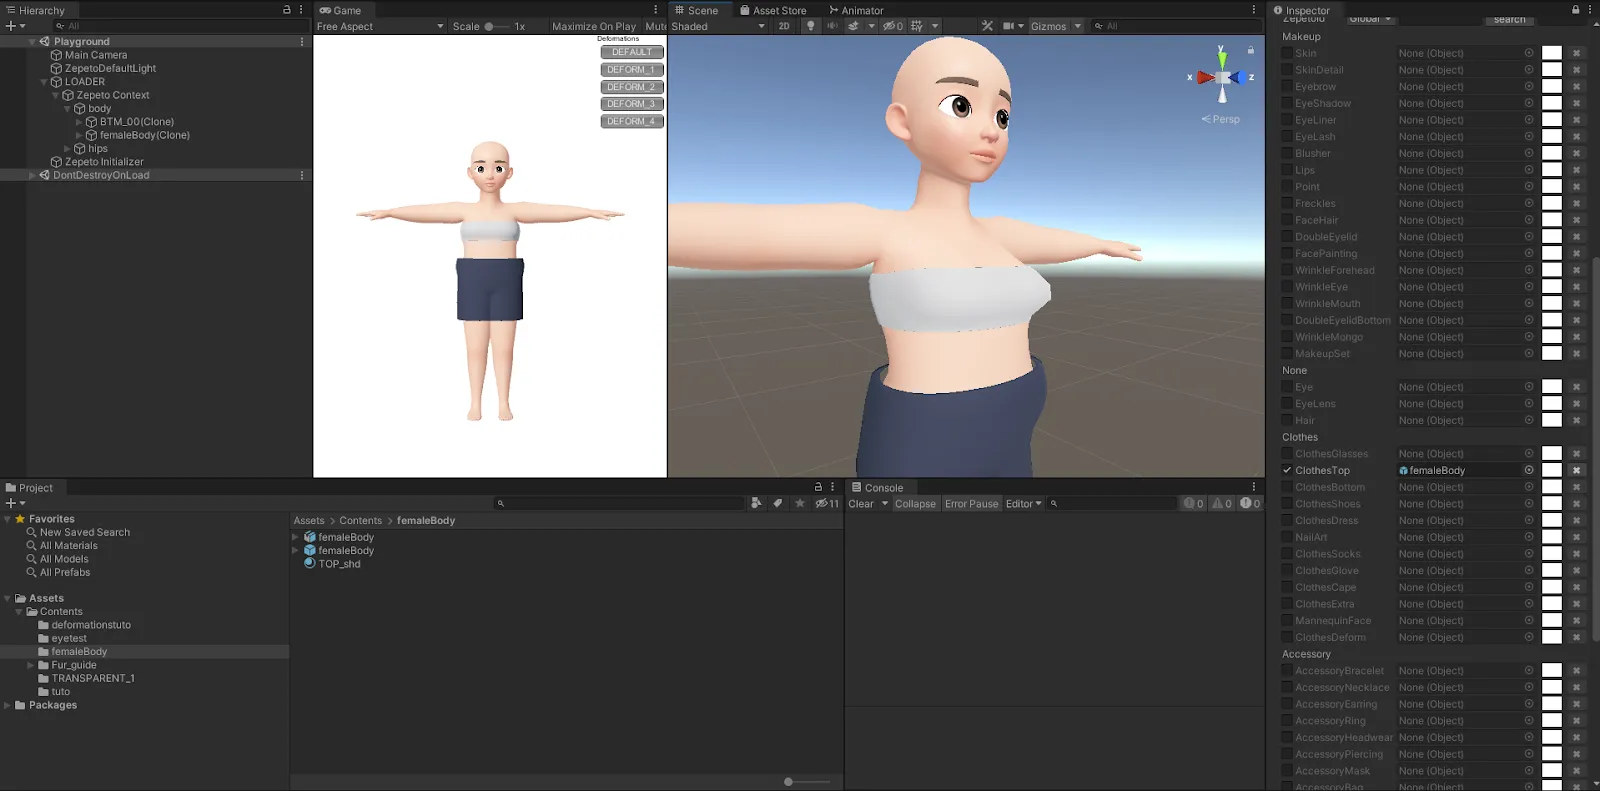The image size is (1600, 791).
Task: Click the DEFORM_3 button in Game view
Action: point(632,104)
